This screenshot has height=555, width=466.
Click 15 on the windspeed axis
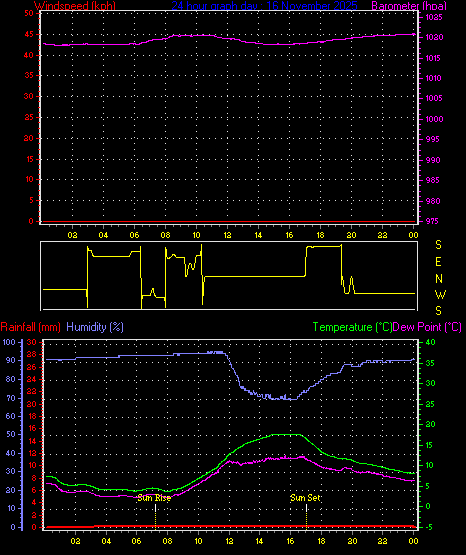click(x=29, y=159)
